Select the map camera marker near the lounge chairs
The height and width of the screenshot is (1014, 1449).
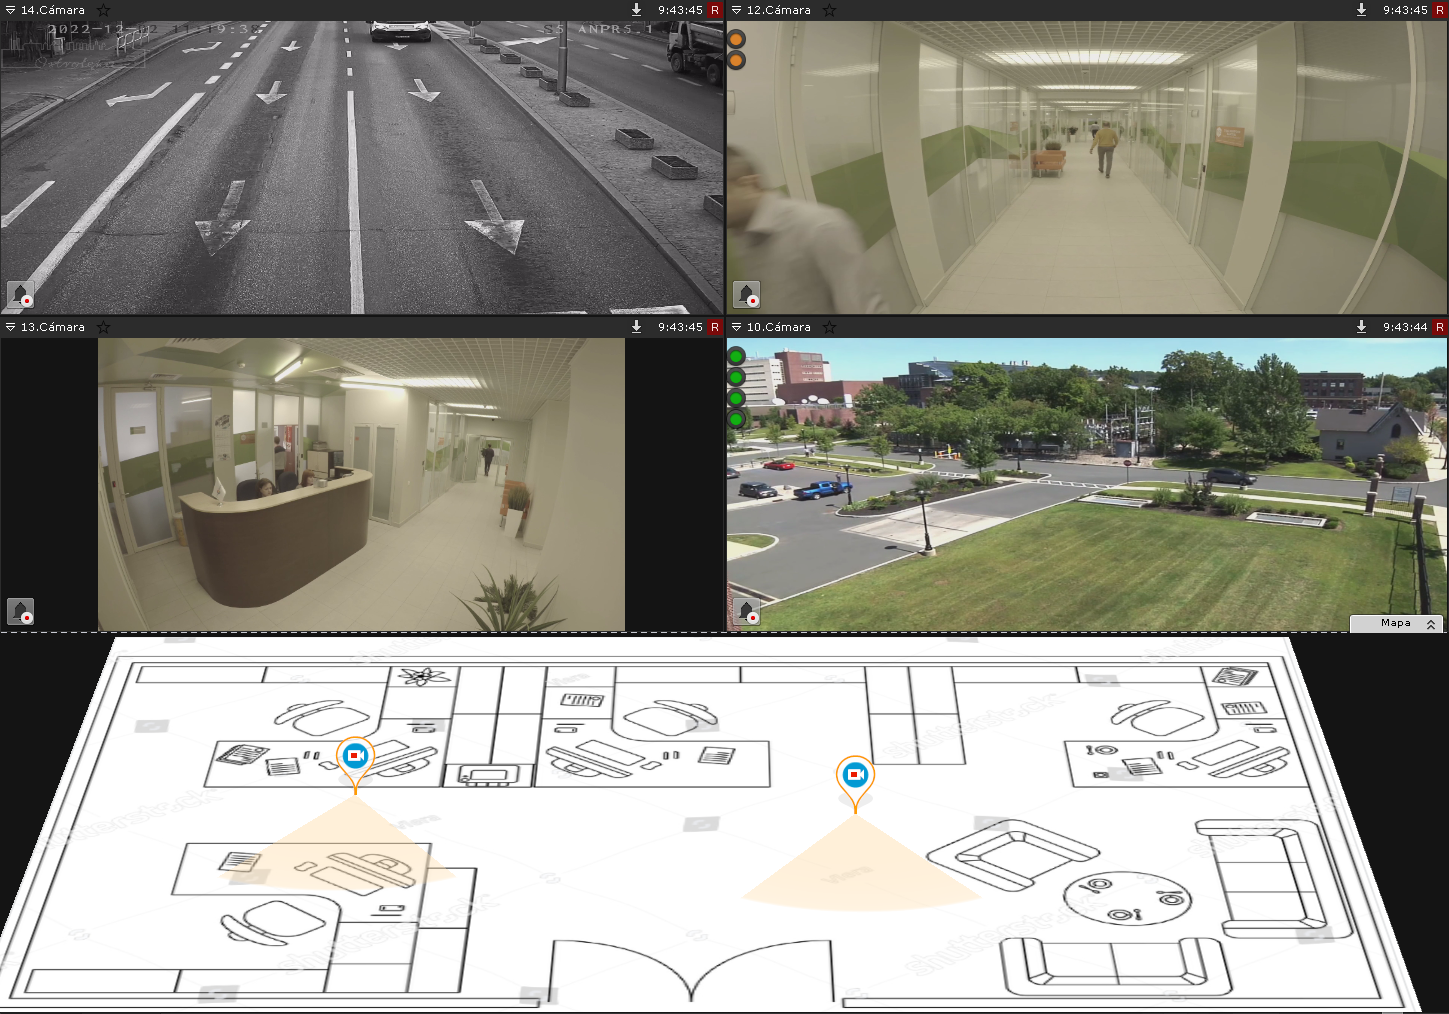click(855, 776)
